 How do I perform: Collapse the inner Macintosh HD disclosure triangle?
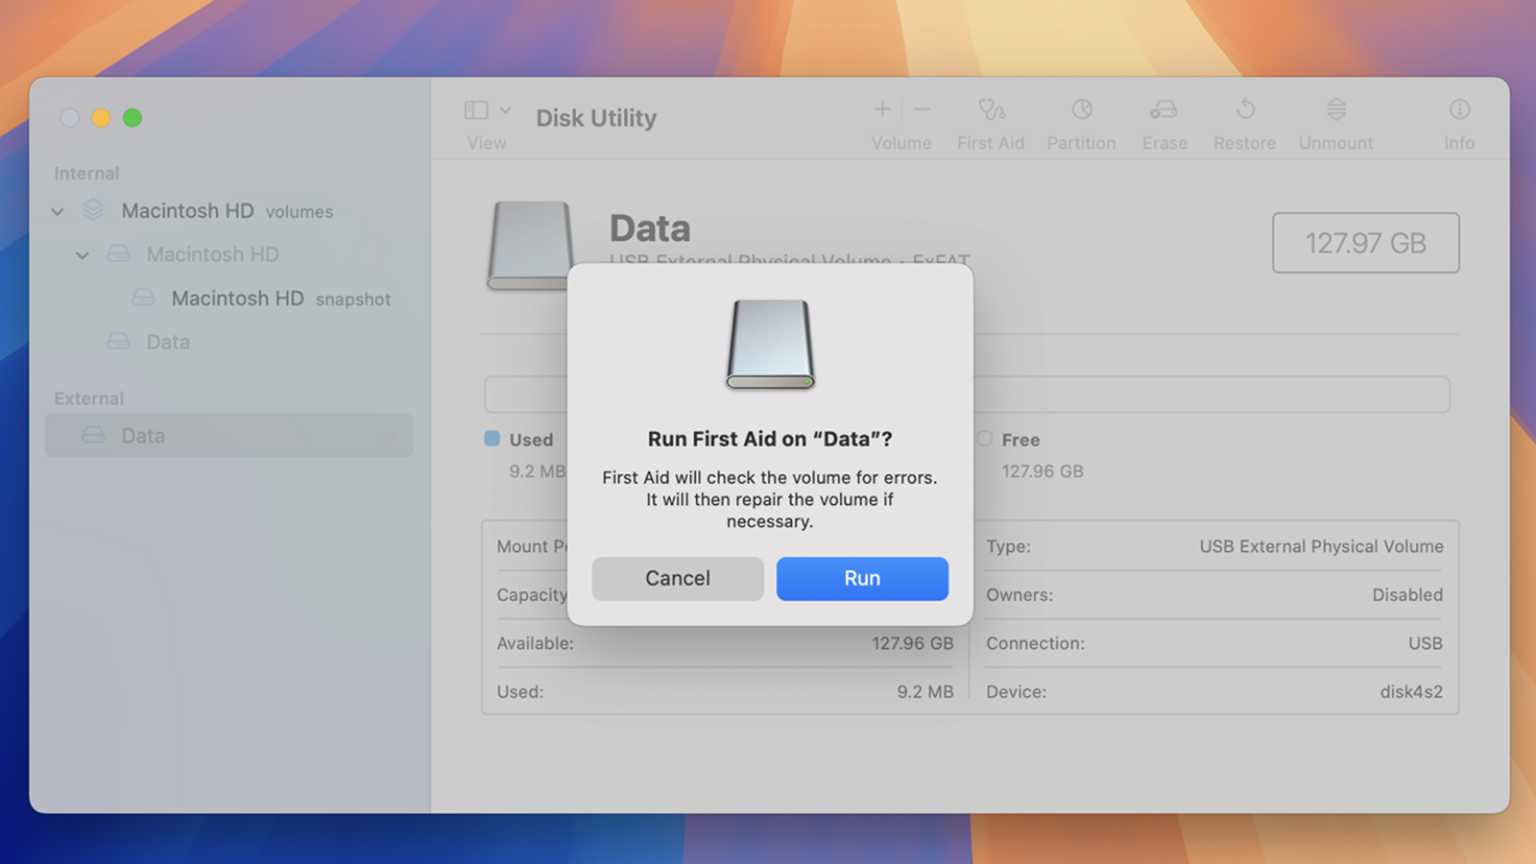click(x=82, y=255)
